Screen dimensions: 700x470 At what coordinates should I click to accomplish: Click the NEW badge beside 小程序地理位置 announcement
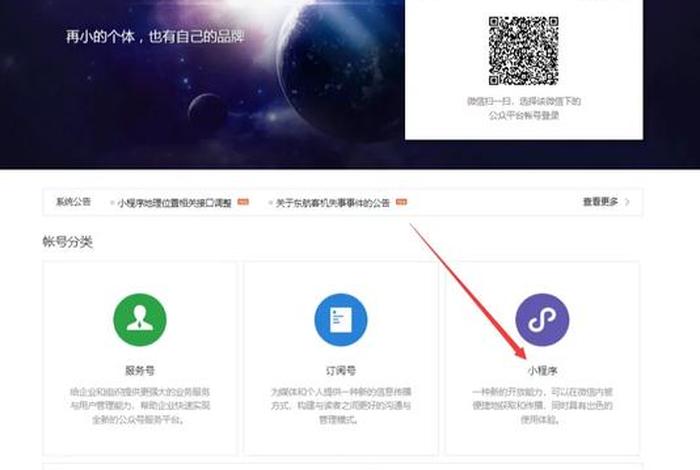click(x=243, y=202)
